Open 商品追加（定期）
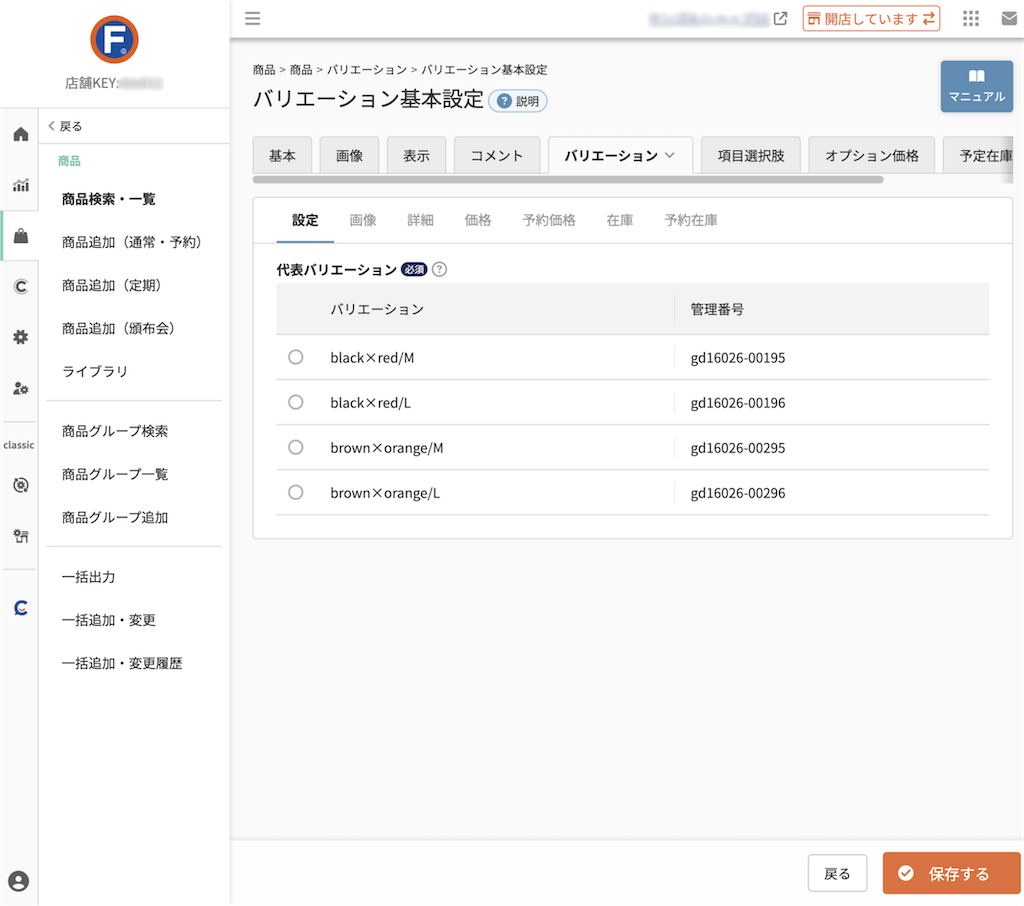This screenshot has height=906, width=1024. [111, 285]
